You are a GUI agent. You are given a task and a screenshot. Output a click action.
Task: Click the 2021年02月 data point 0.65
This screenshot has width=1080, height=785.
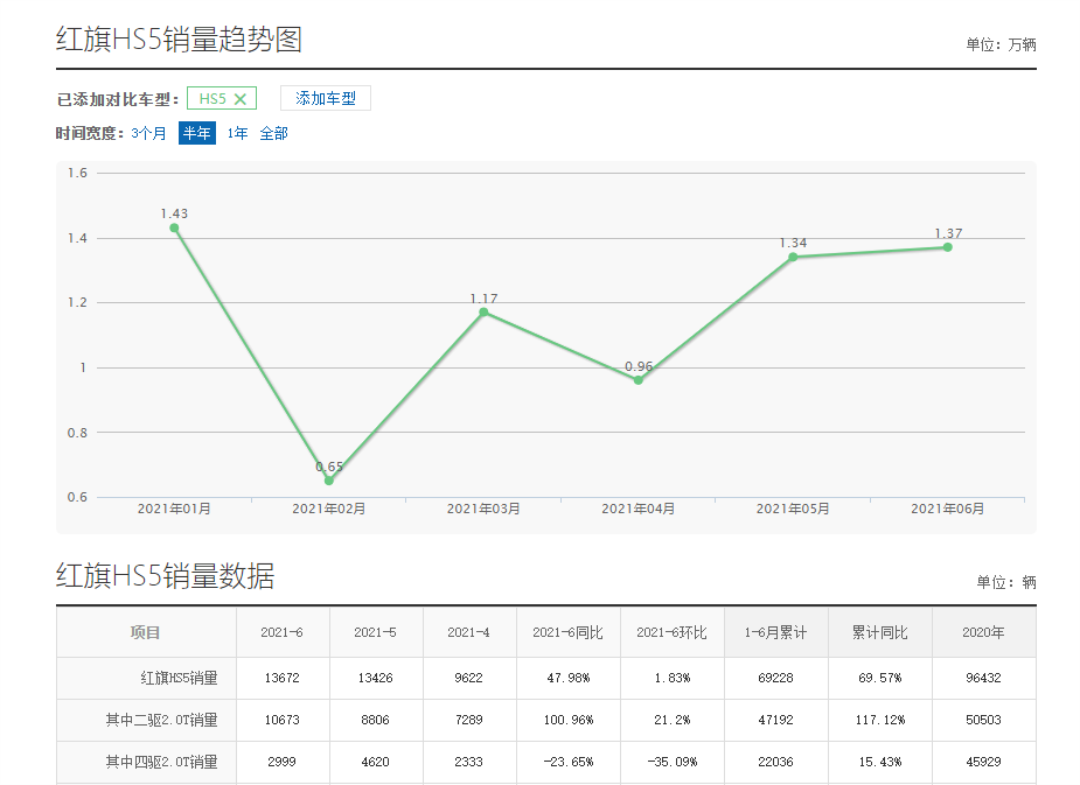[329, 481]
